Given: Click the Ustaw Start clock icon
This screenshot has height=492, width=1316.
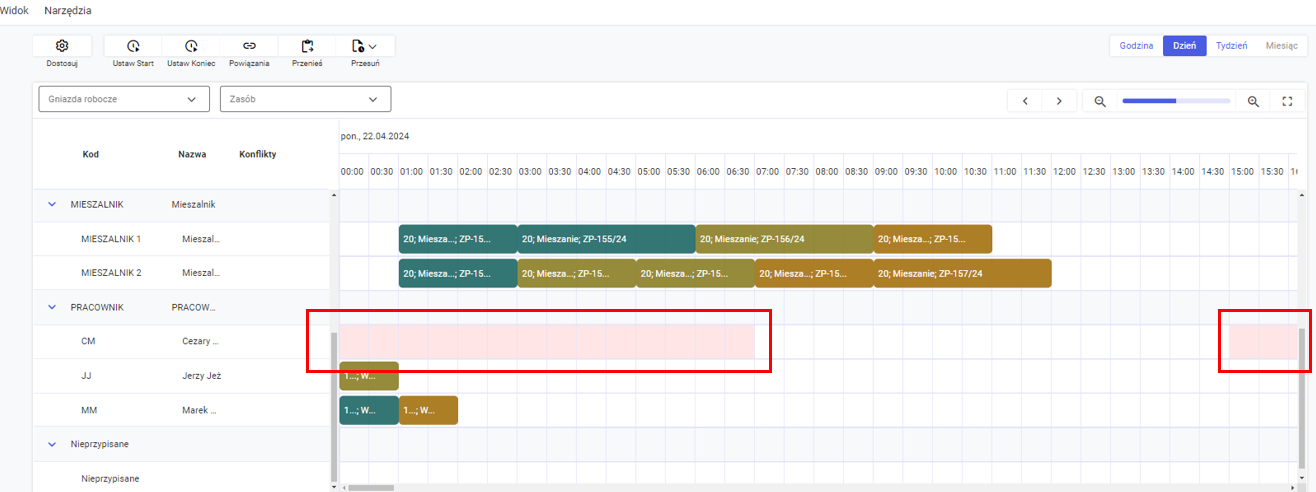Looking at the screenshot, I should pyautogui.click(x=132, y=46).
